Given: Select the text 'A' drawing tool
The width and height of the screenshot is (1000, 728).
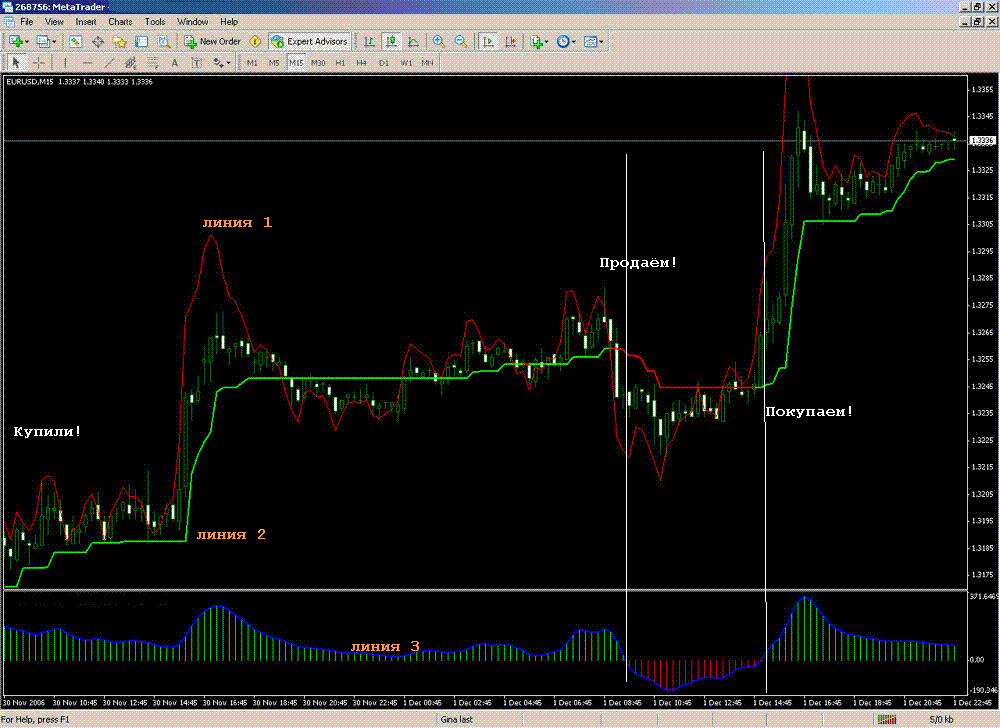Looking at the screenshot, I should [x=174, y=63].
